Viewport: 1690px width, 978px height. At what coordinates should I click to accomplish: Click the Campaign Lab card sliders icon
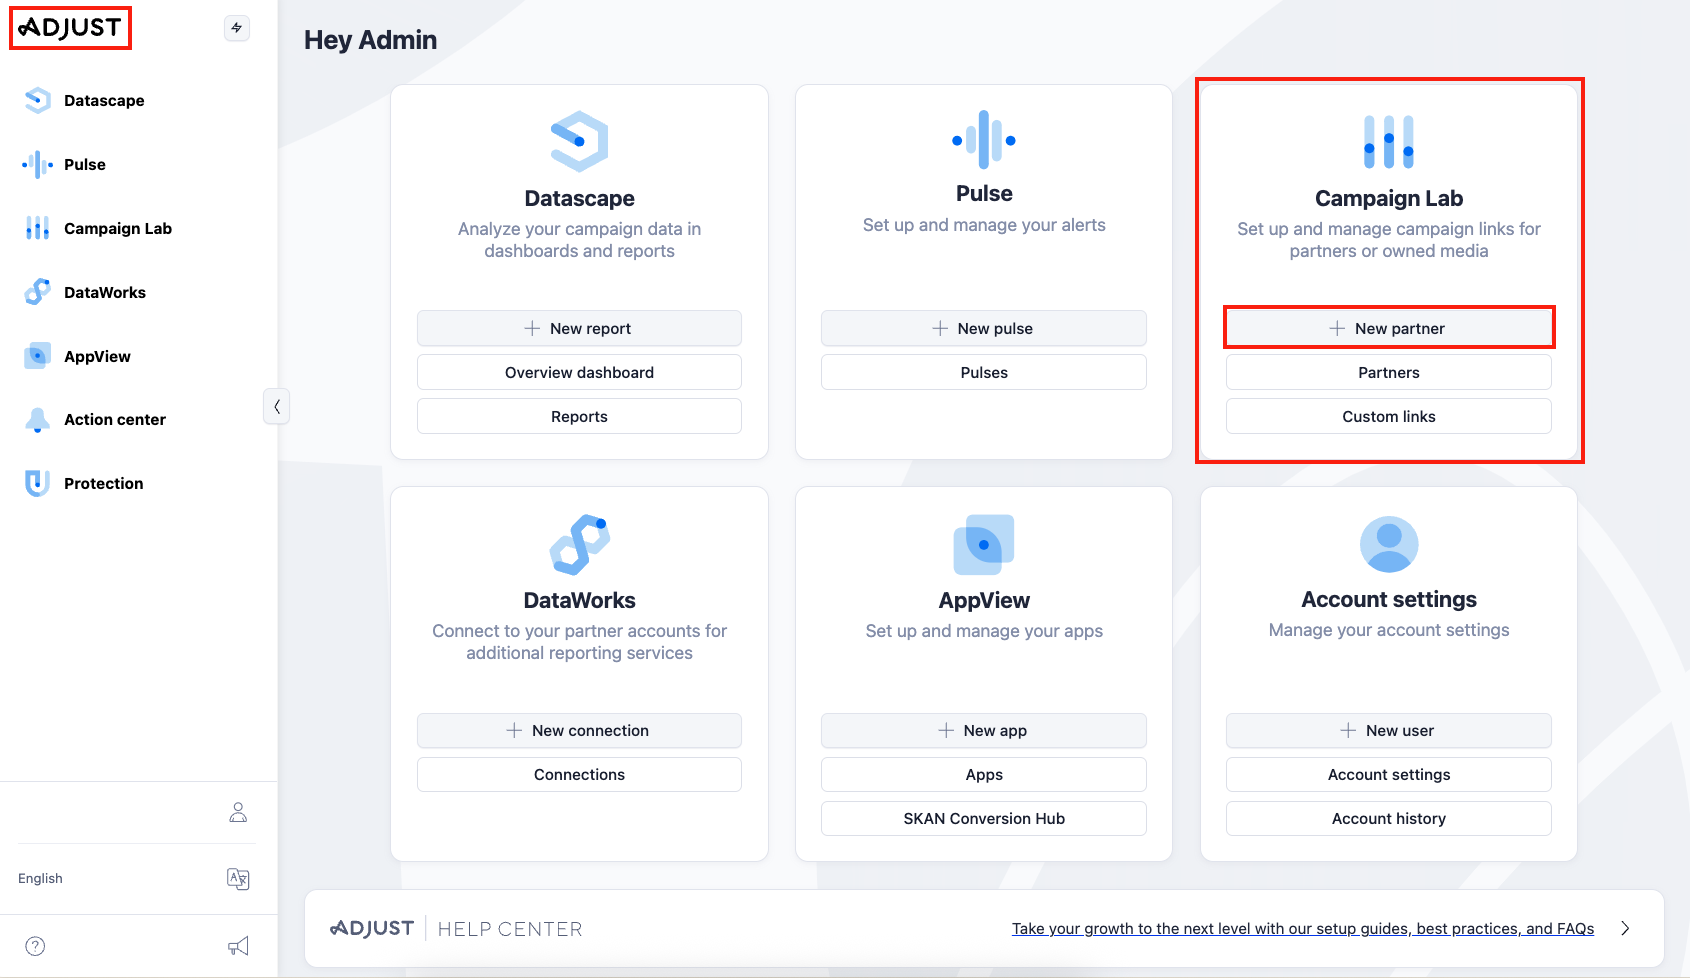point(1389,141)
